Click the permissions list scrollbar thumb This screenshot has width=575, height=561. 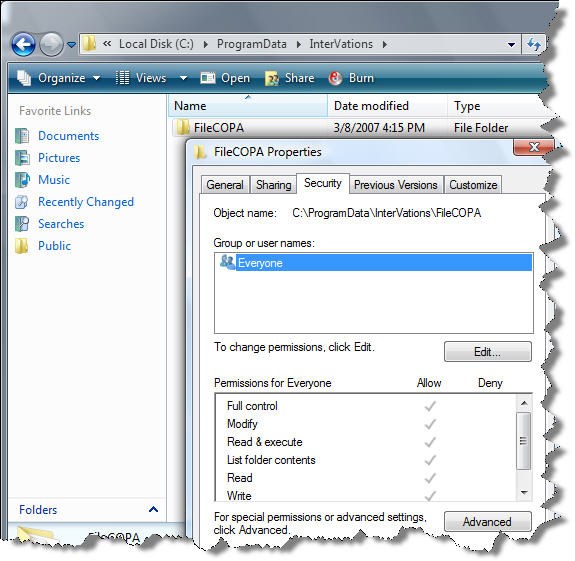[524, 441]
